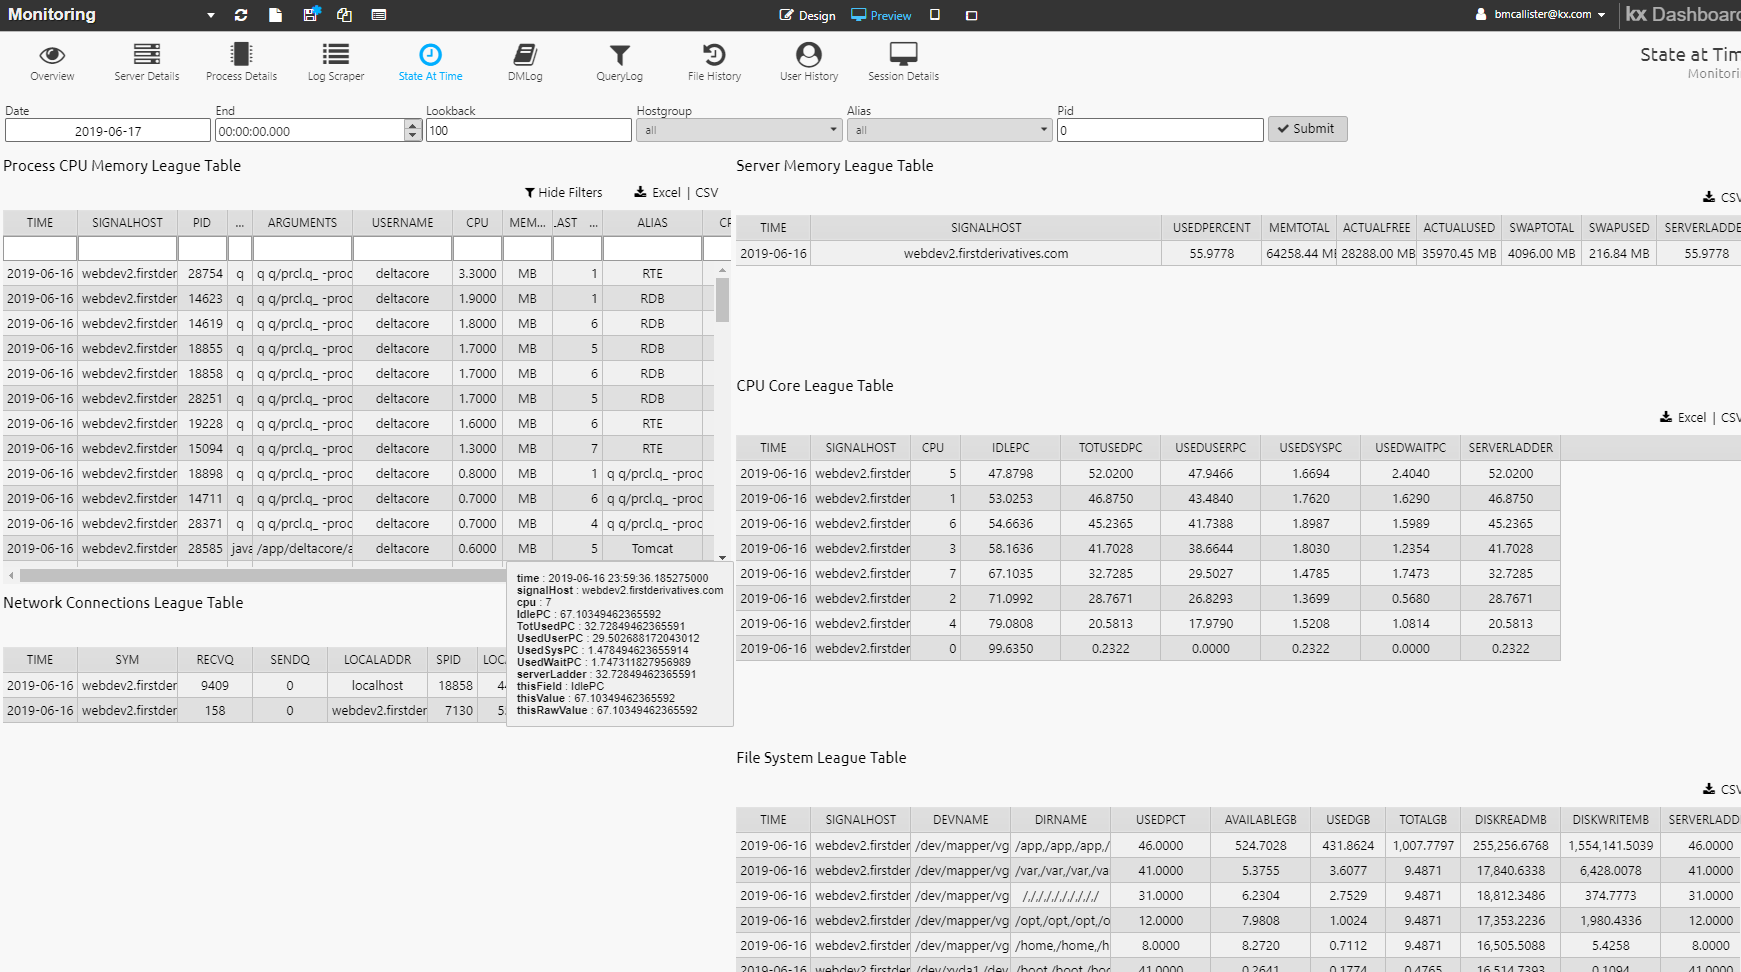Click the ALIAS filter box in process table
Screen dimensions: 1741x972
coord(652,248)
